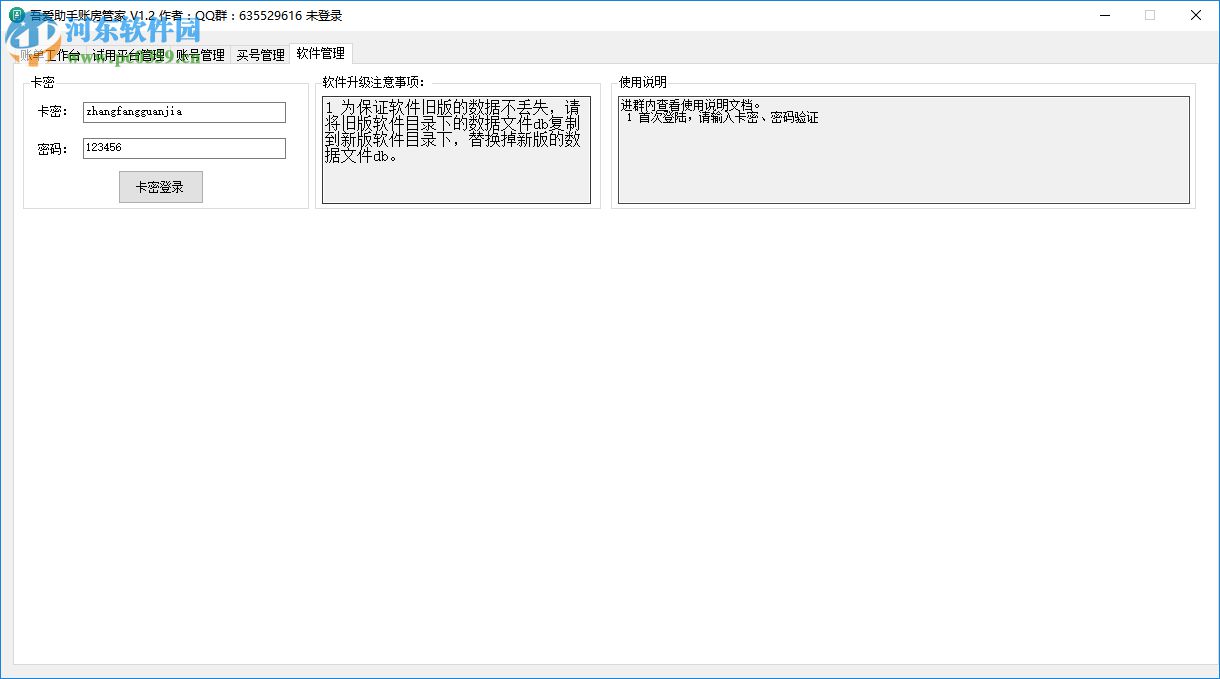Click the window title 吾爱助手账房管家 V1.2
The width and height of the screenshot is (1220, 679).
90,15
